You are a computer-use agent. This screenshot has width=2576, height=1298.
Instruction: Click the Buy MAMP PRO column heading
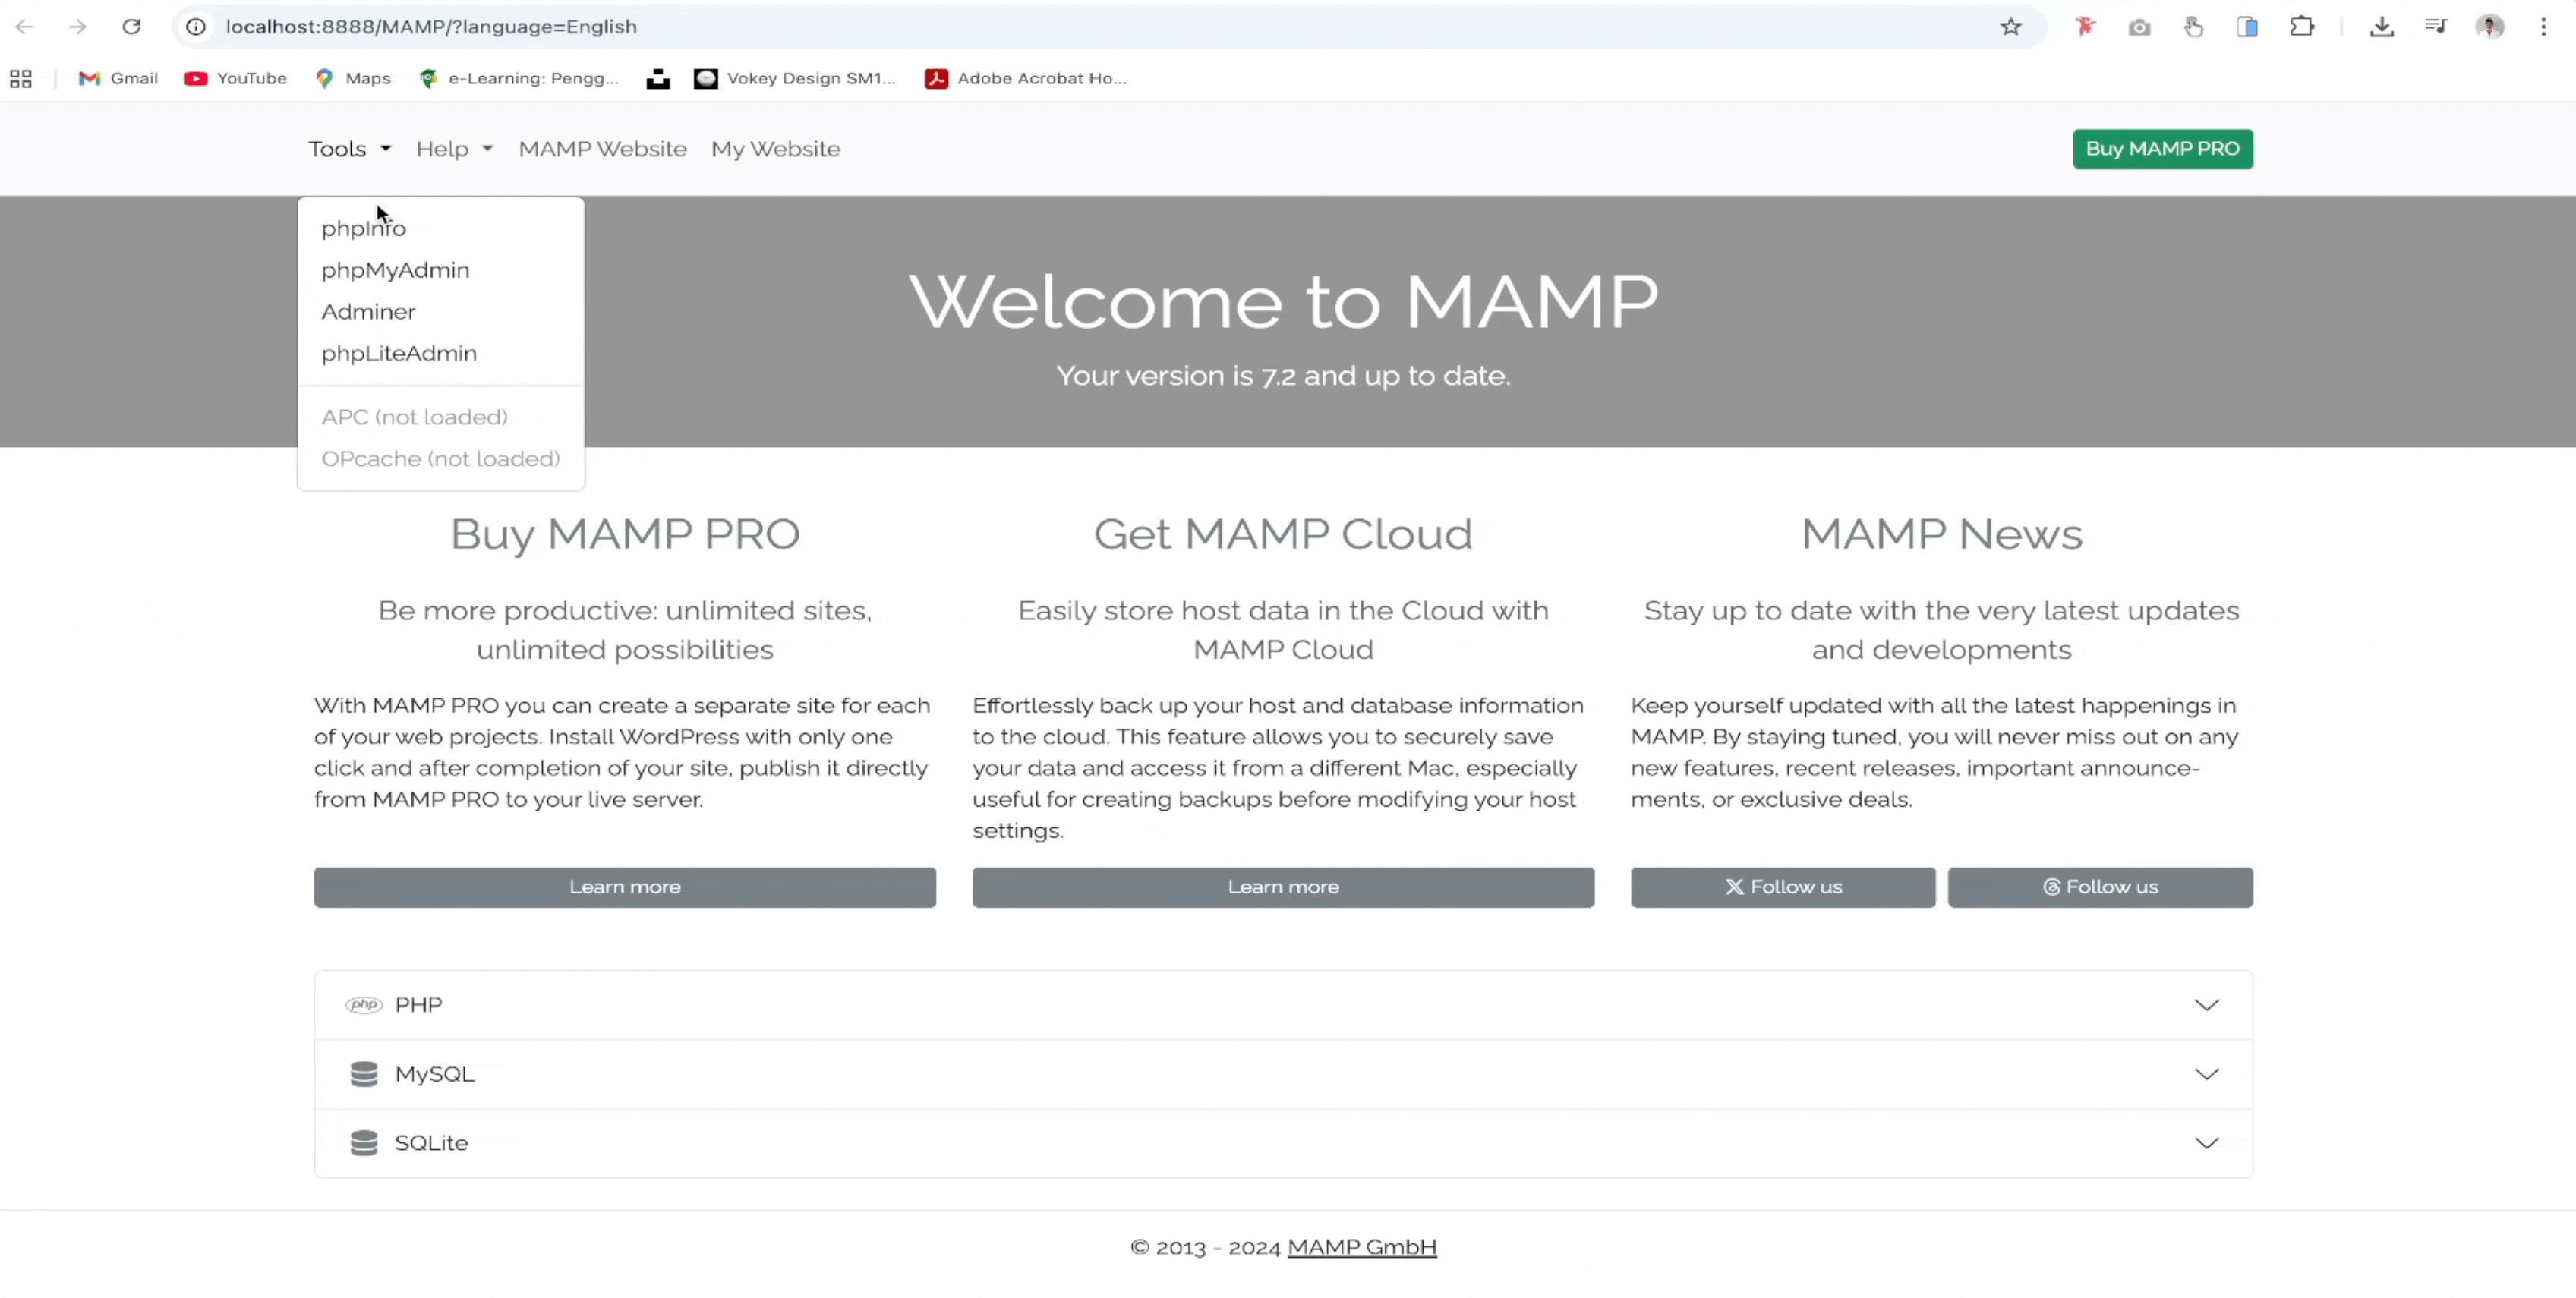tap(625, 534)
